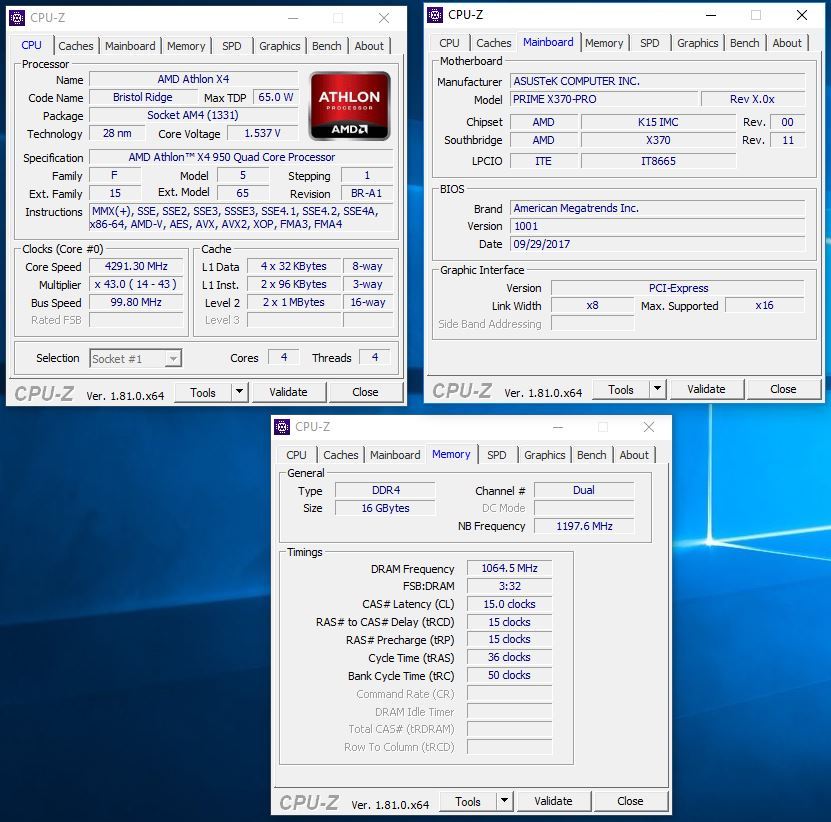The width and height of the screenshot is (831, 822).
Task: Open About tab in CPU window
Action: click(369, 46)
